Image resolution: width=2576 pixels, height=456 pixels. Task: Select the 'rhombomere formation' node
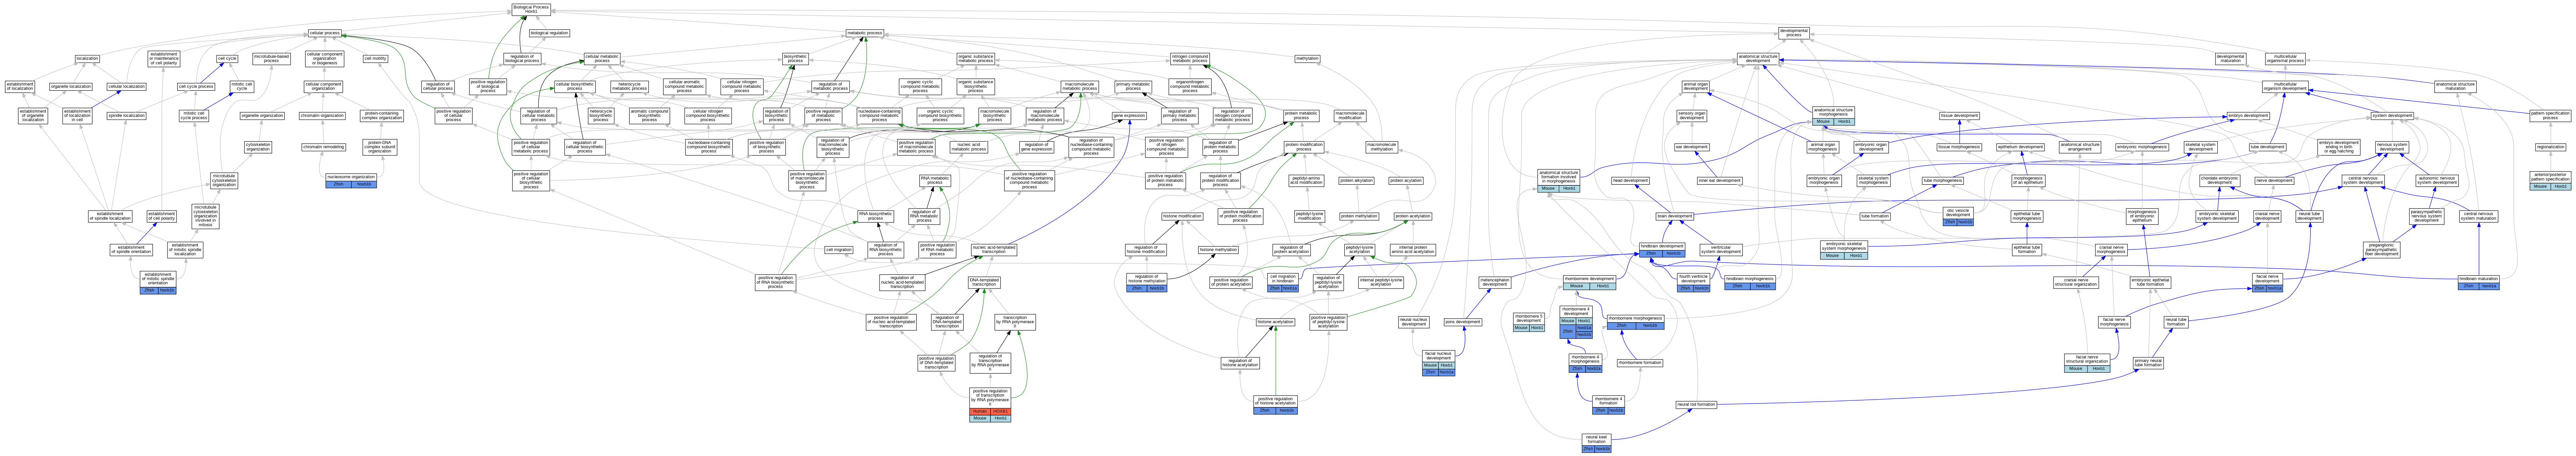(1640, 363)
